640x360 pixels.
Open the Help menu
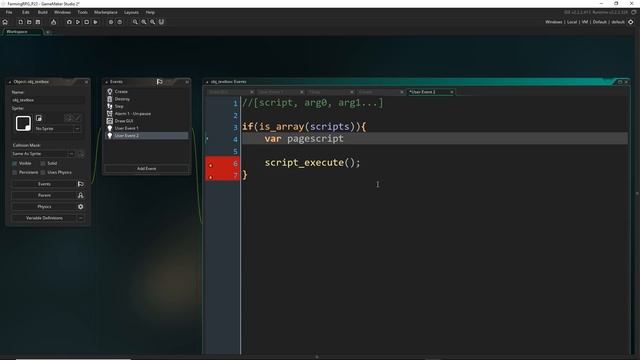[150, 12]
